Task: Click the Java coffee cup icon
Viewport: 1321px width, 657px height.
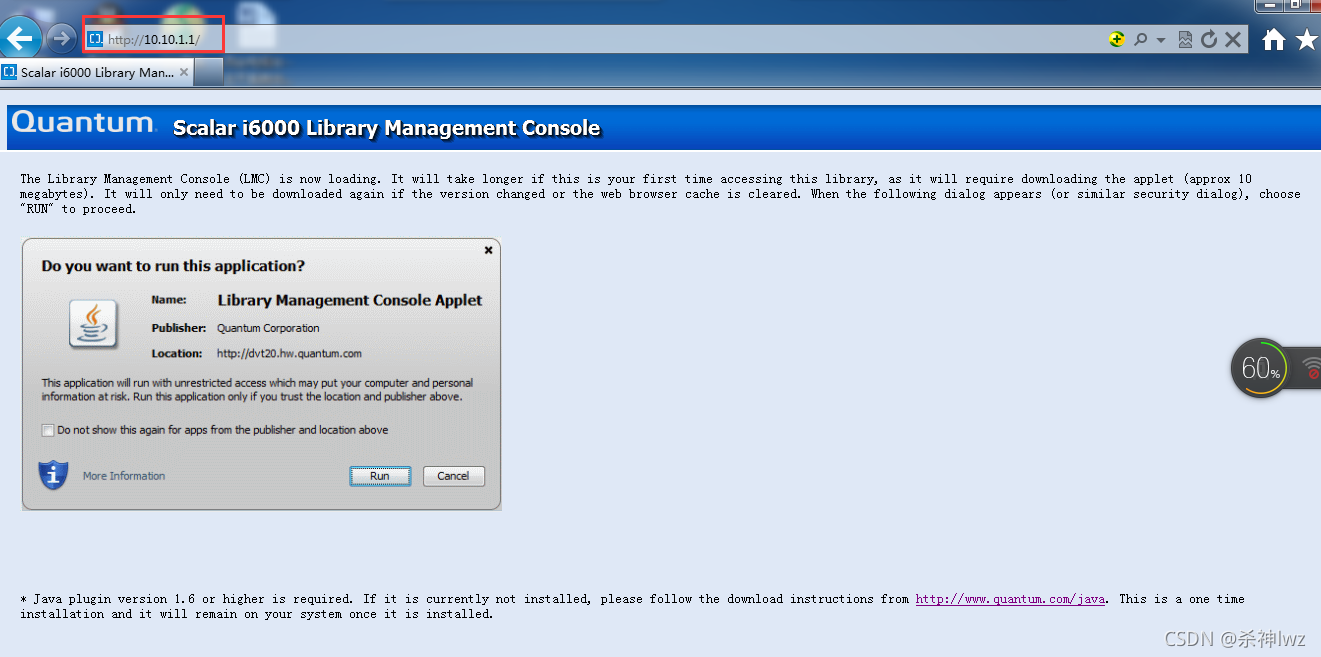Action: click(93, 324)
